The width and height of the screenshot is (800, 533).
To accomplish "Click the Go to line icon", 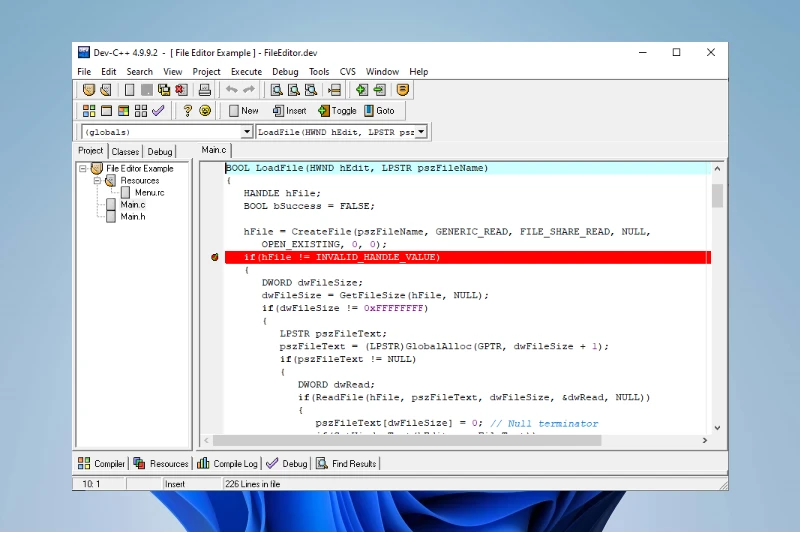I will (x=335, y=90).
